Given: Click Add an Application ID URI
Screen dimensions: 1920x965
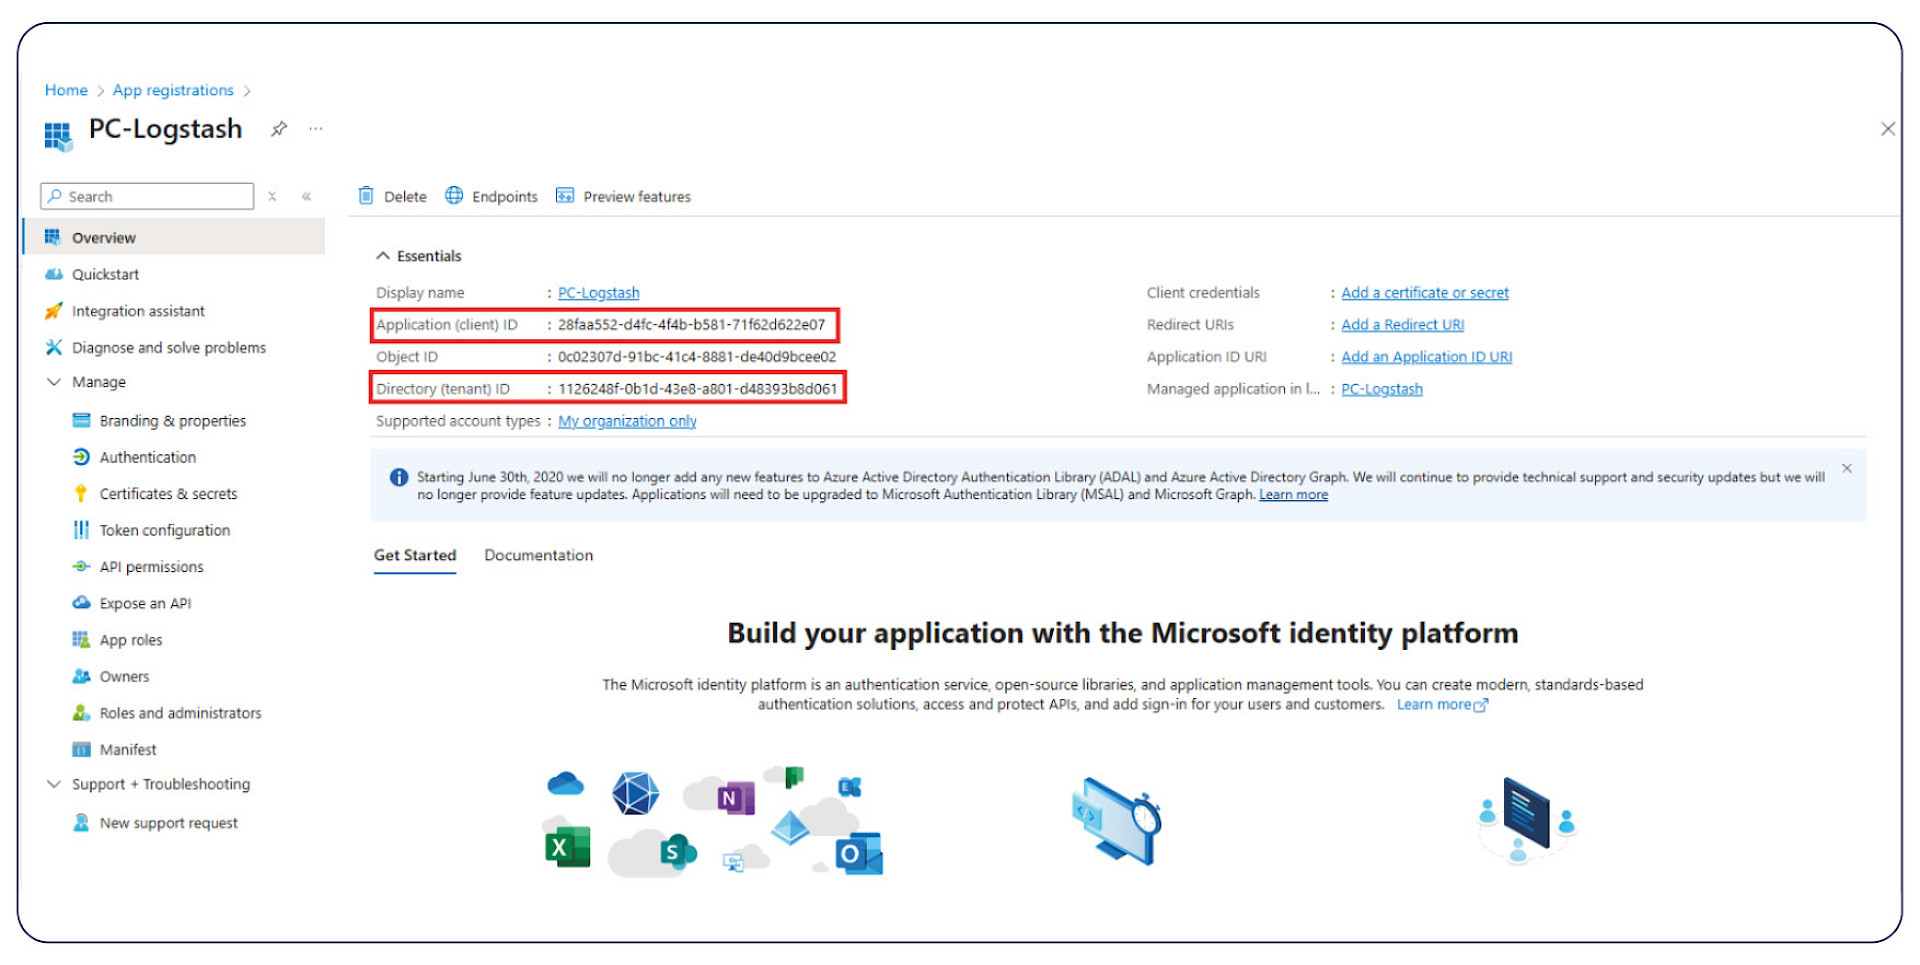Looking at the screenshot, I should [x=1426, y=357].
